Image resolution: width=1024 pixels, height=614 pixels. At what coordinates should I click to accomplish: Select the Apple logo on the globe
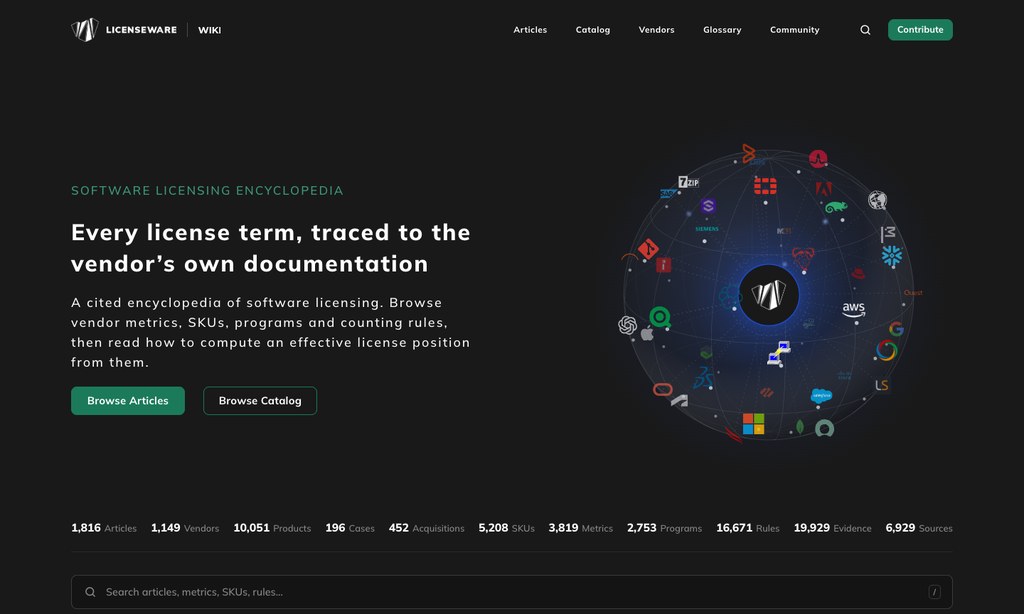(x=647, y=334)
